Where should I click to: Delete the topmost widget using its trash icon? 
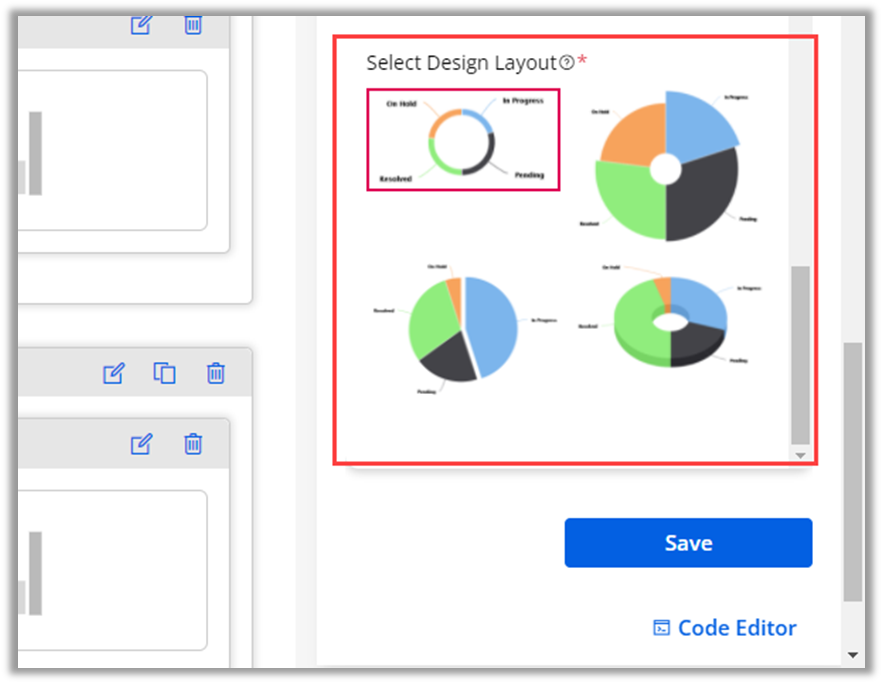tap(193, 24)
